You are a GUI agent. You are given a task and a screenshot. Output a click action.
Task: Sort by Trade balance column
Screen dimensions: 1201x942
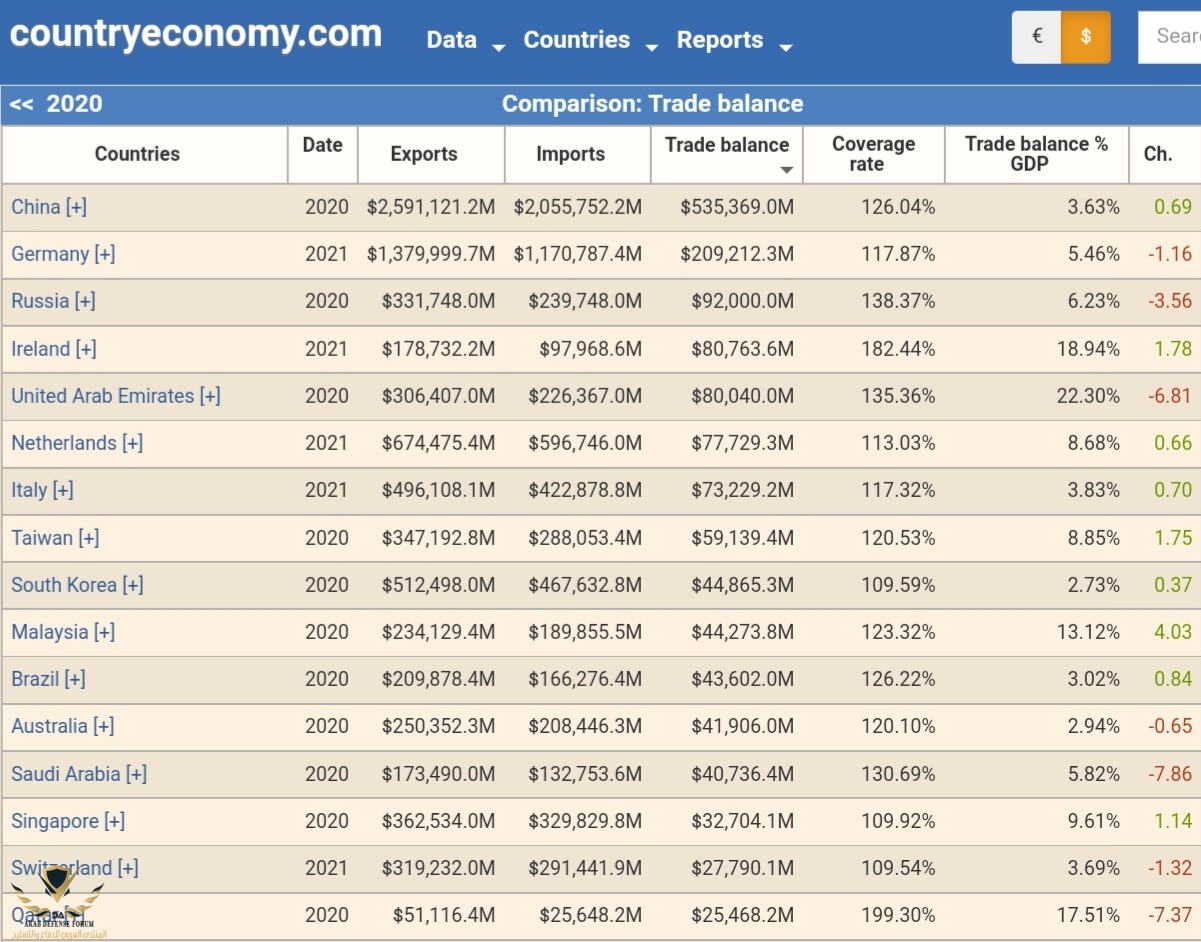tap(727, 154)
